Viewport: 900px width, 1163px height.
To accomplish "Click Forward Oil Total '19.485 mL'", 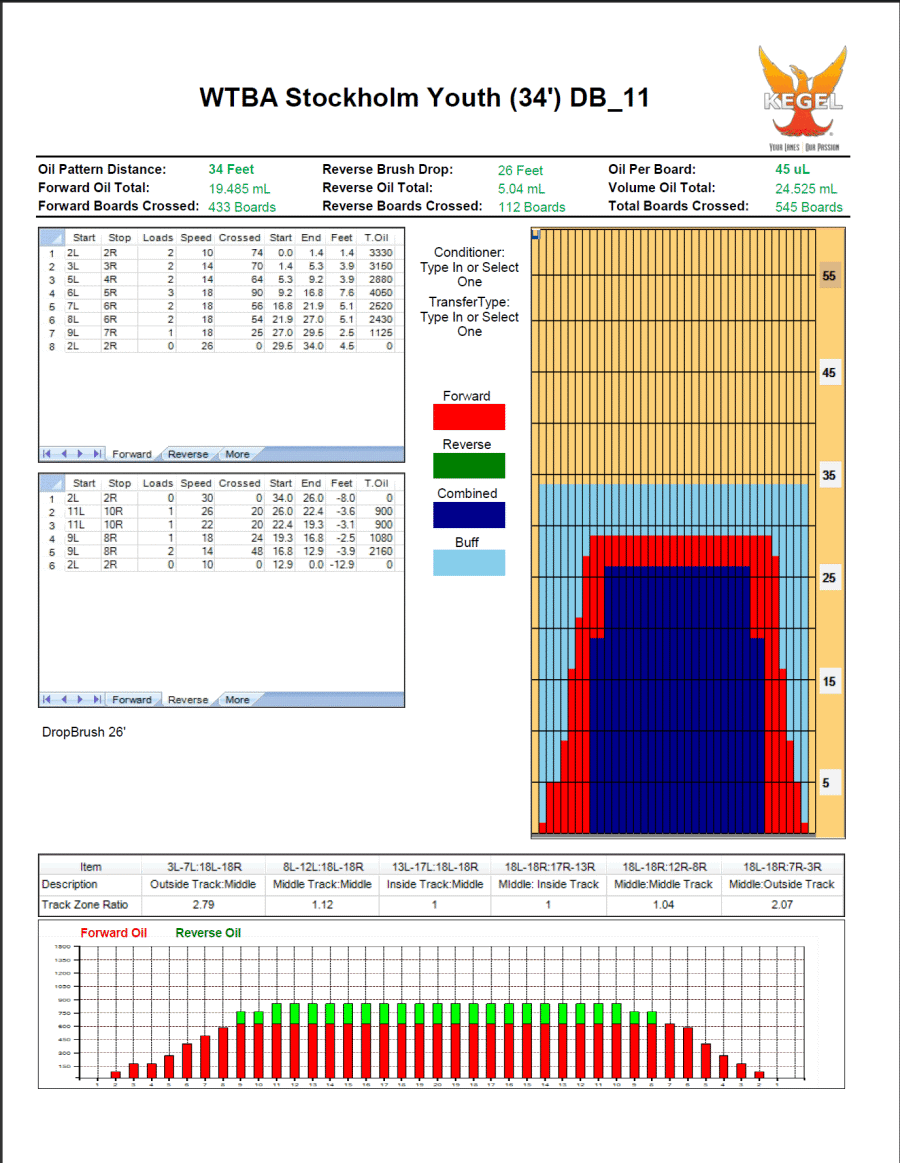I will pyautogui.click(x=239, y=189).
